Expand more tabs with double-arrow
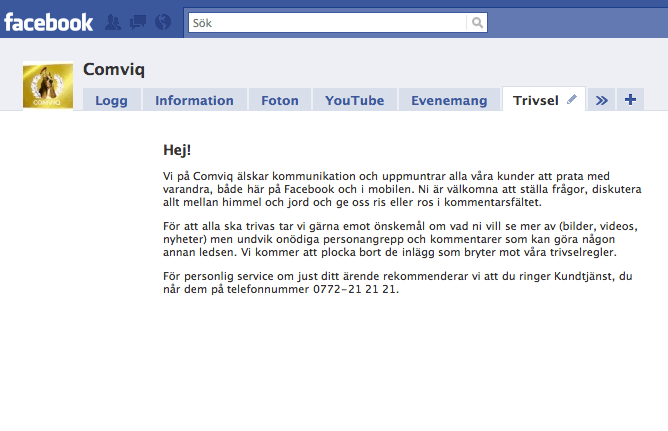This screenshot has height=431, width=668. [x=601, y=99]
